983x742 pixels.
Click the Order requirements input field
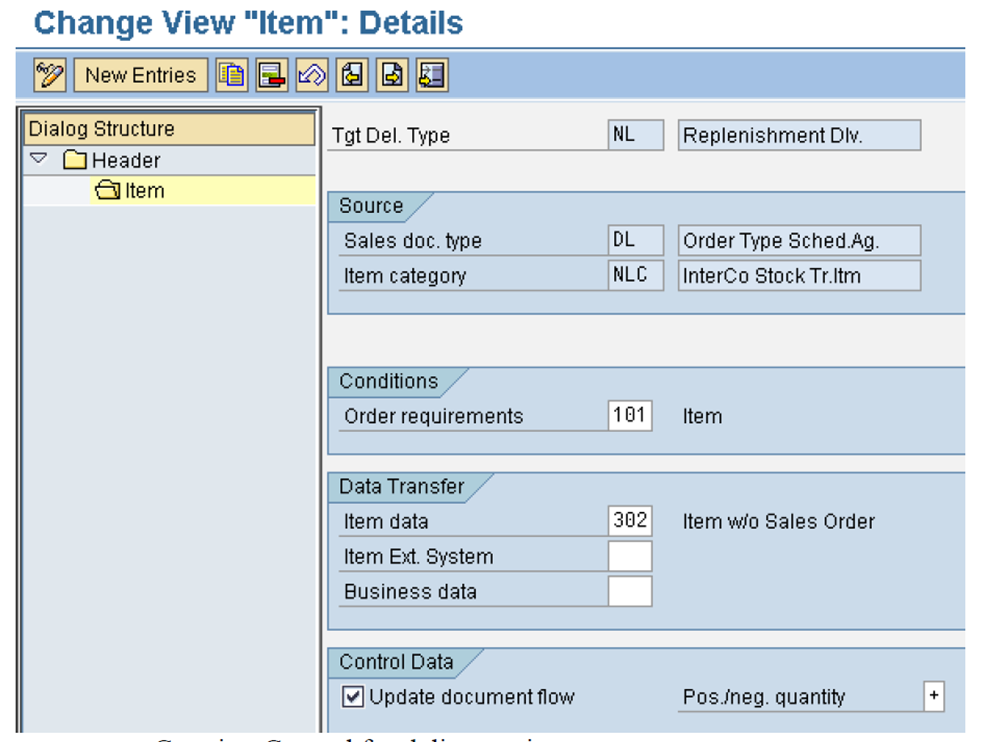pos(632,416)
